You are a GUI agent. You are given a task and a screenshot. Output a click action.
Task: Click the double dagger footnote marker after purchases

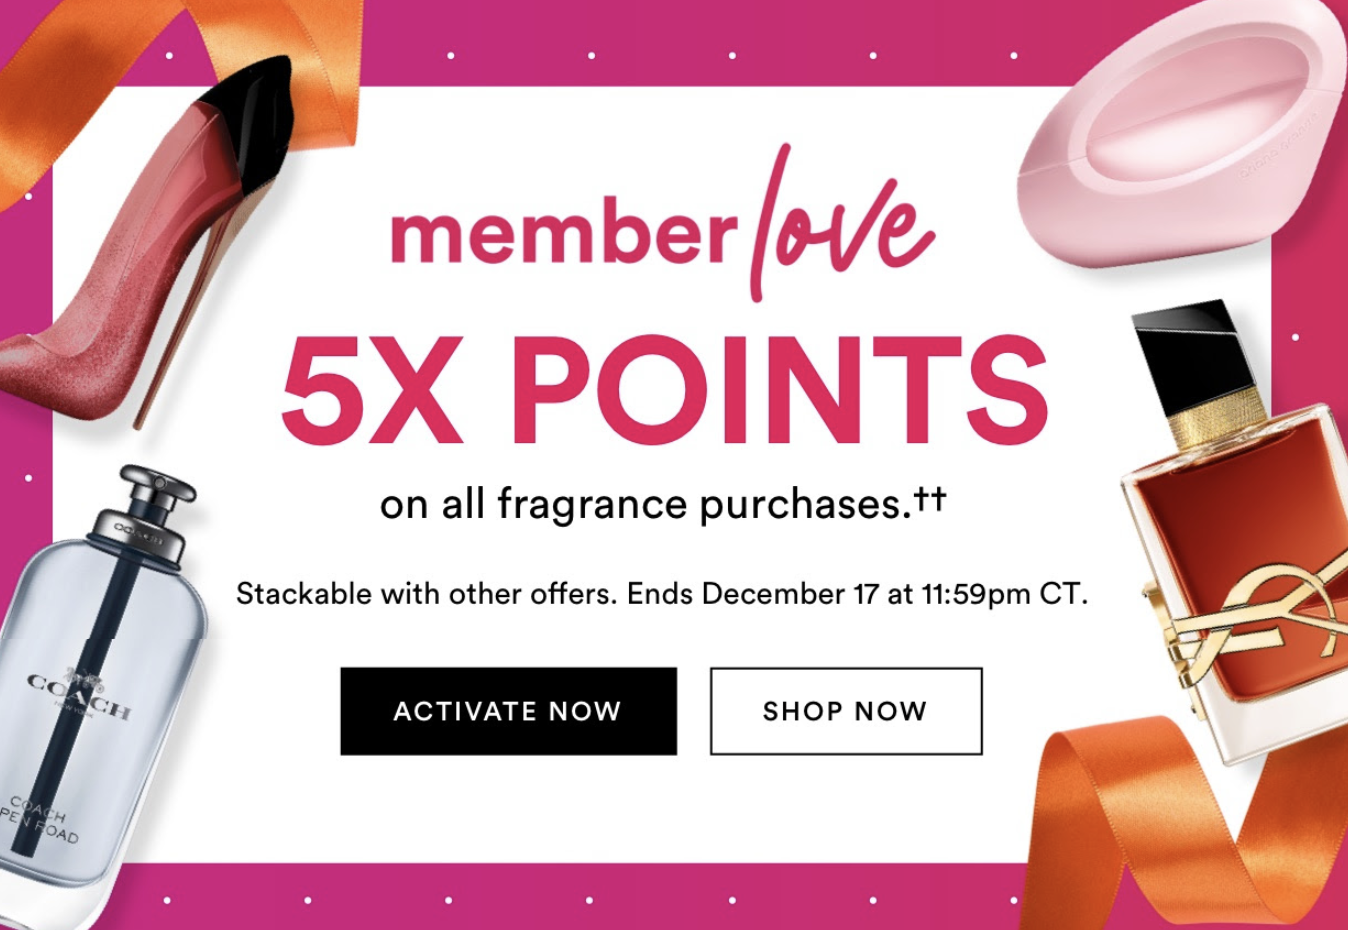pyautogui.click(x=930, y=498)
